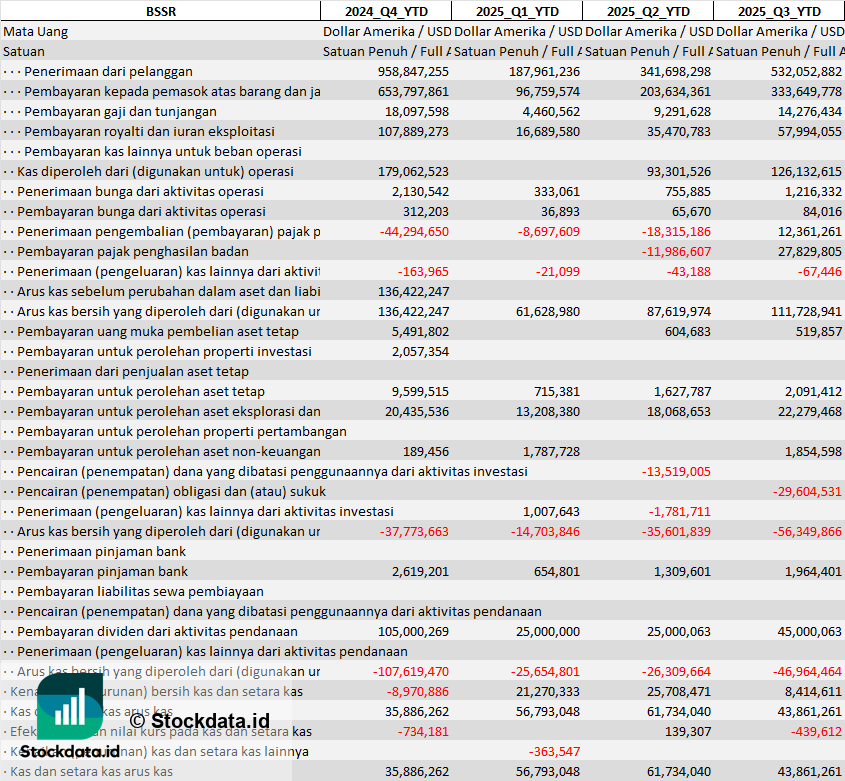The image size is (845, 781).
Task: Click the red value -29,604,531
Action: [807, 491]
